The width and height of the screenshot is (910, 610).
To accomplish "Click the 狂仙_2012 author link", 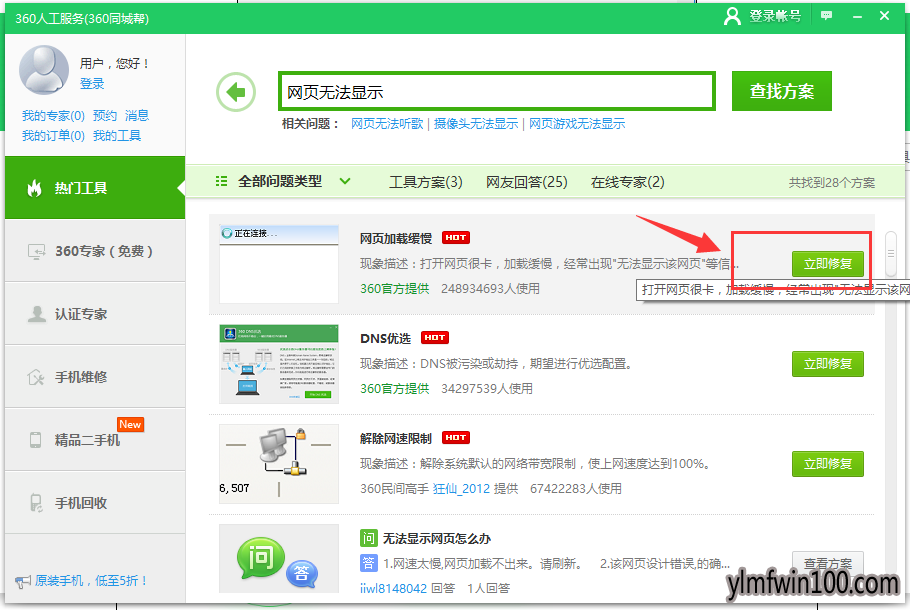I will [461, 489].
